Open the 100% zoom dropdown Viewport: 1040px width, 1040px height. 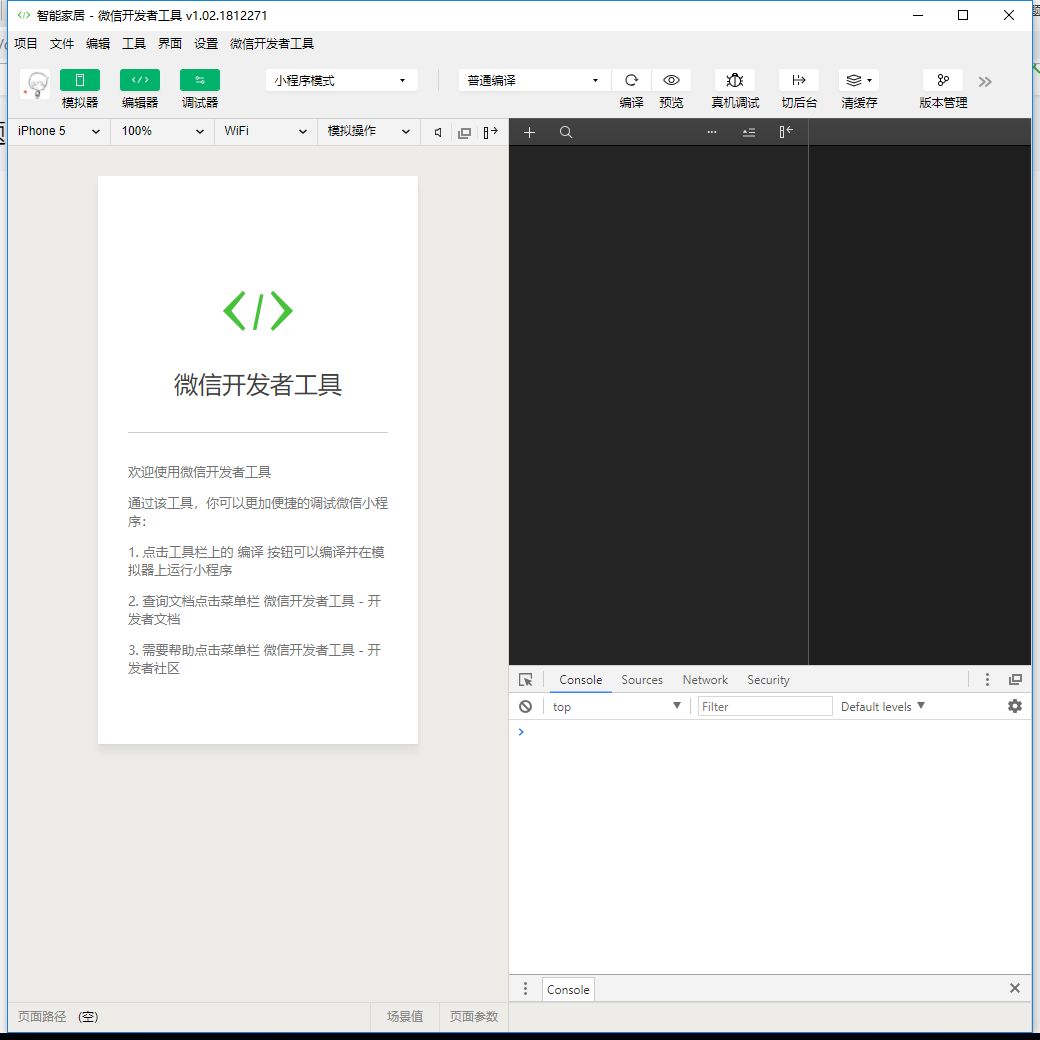pos(162,131)
